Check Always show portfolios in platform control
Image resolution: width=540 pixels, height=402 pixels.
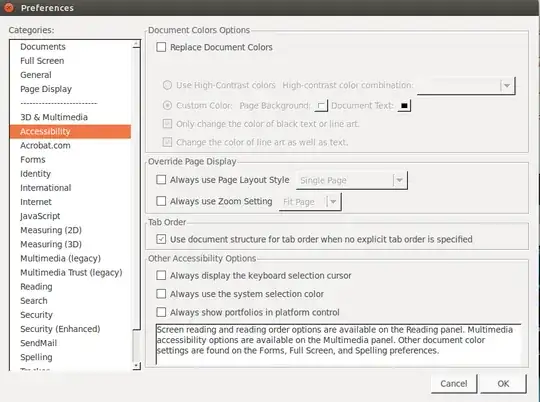pos(161,312)
